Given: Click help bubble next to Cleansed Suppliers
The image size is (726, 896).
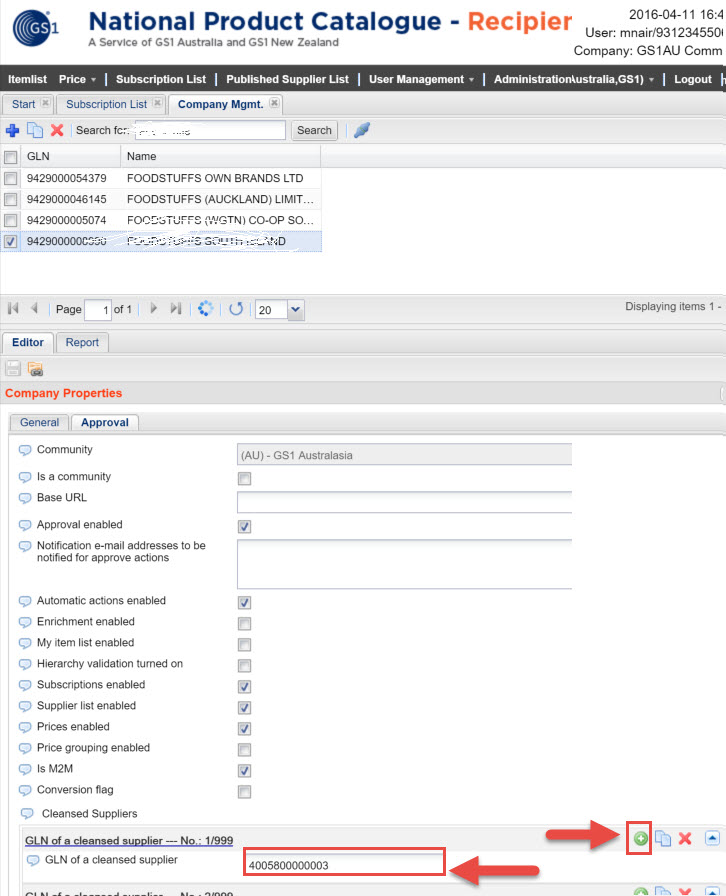Looking at the screenshot, I should coord(27,814).
